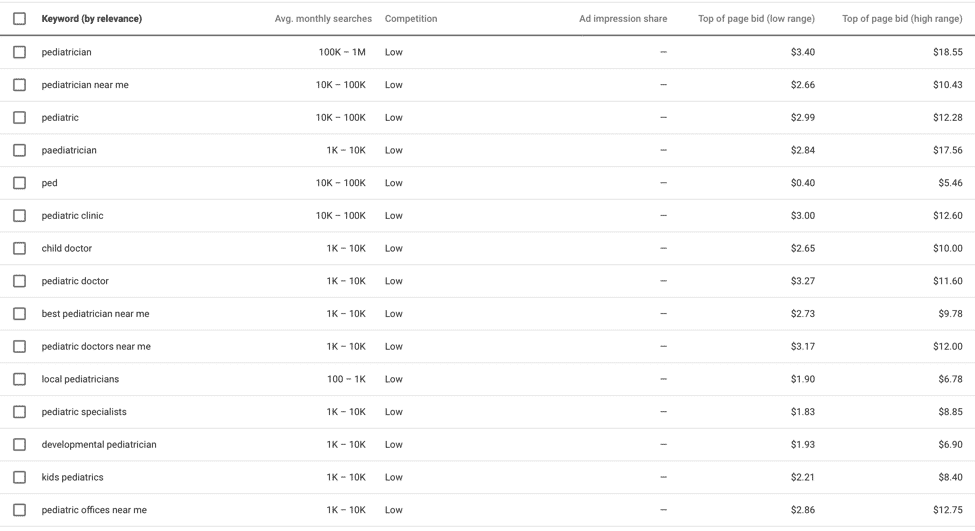Tick the select-all checkbox in header row
This screenshot has height=531, width=975.
19,19
